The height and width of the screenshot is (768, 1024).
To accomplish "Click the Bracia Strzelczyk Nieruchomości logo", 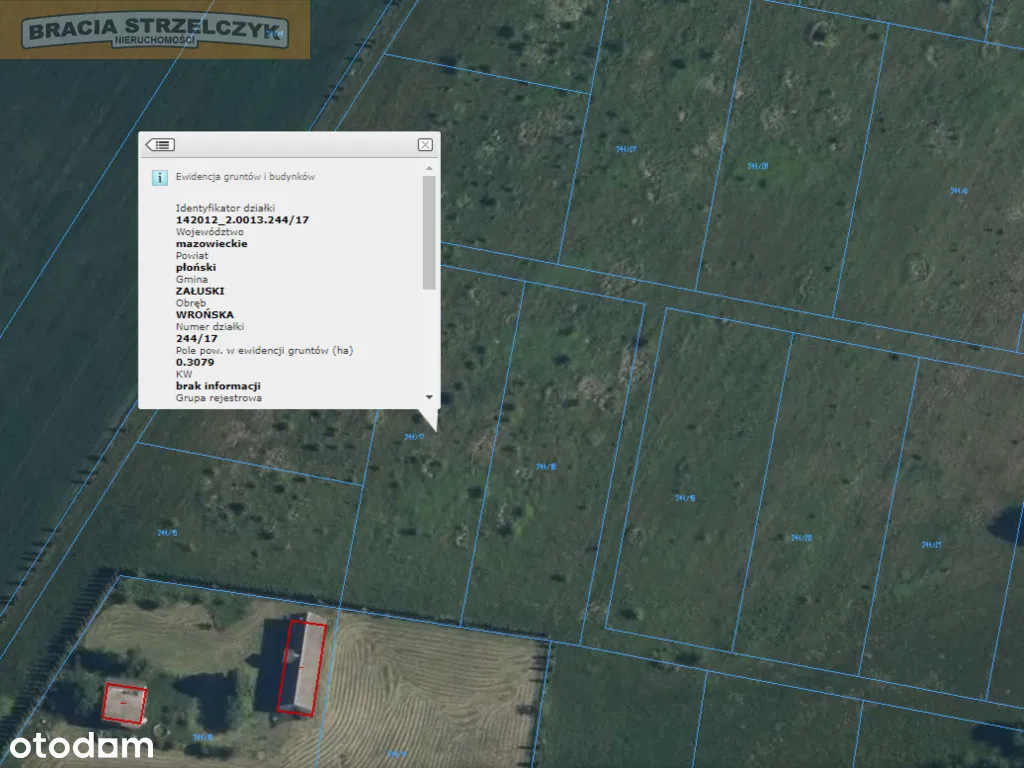I will pyautogui.click(x=155, y=30).
